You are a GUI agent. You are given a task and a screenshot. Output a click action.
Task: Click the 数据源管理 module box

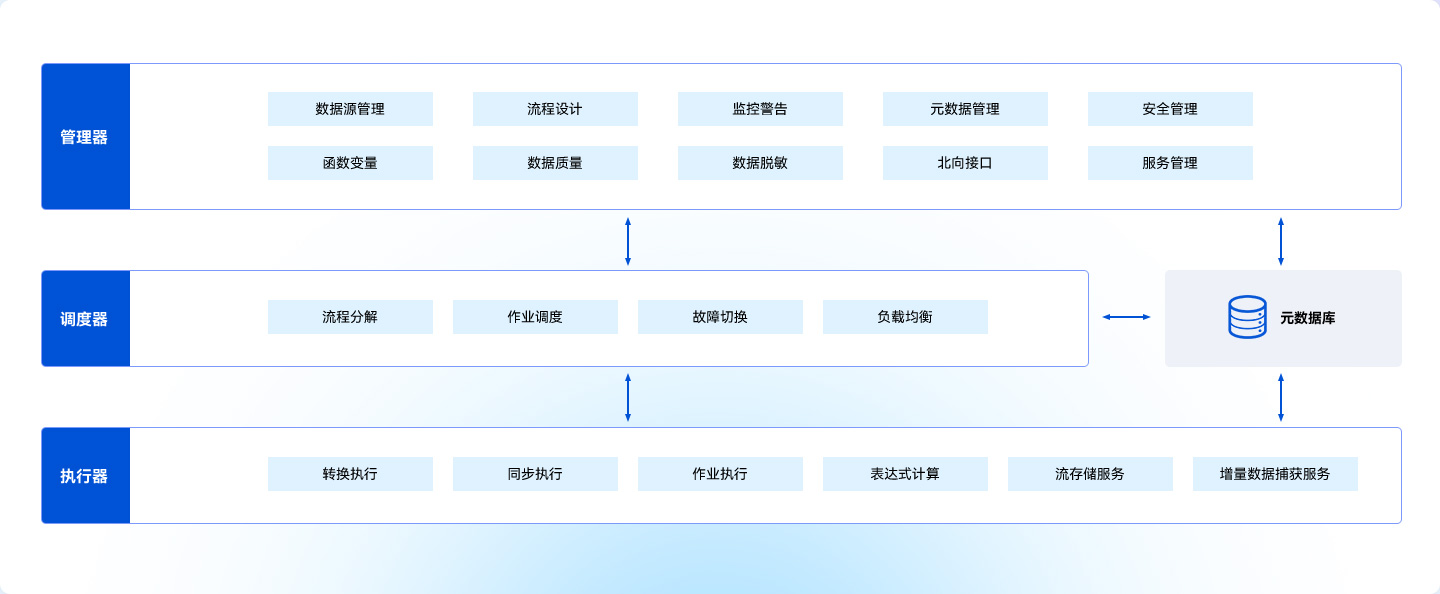pyautogui.click(x=350, y=109)
